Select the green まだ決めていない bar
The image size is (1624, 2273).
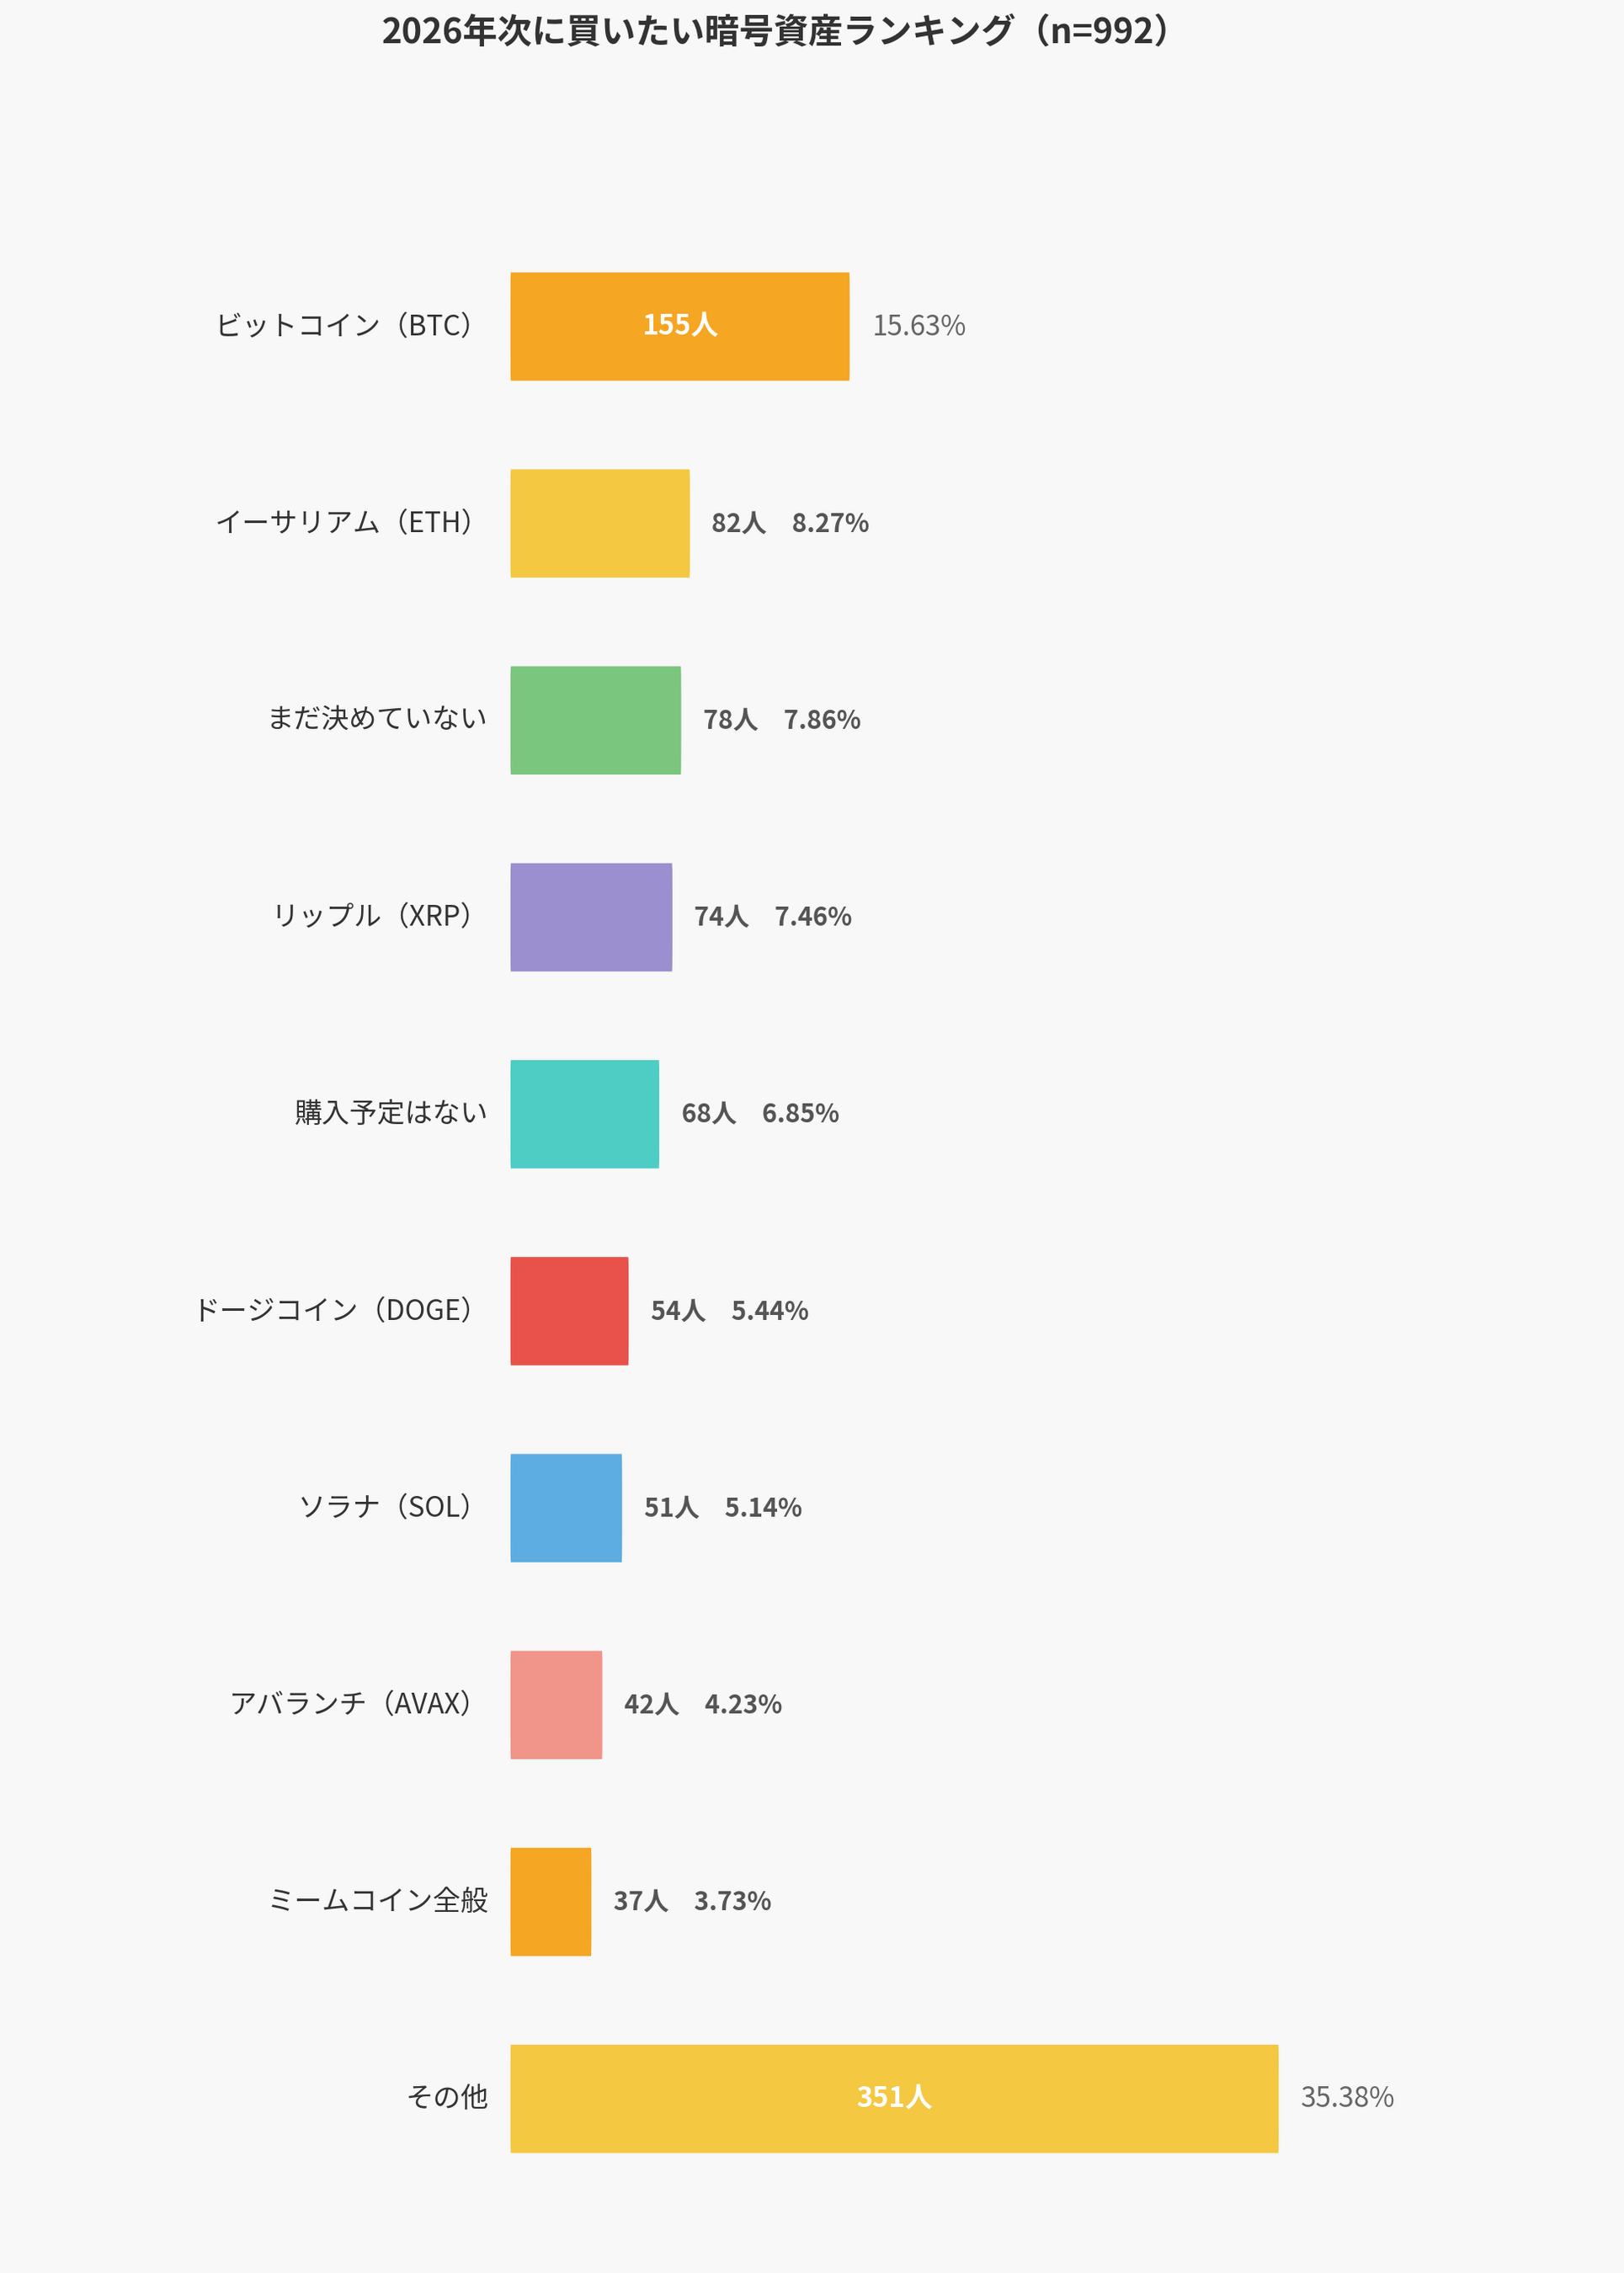(595, 720)
